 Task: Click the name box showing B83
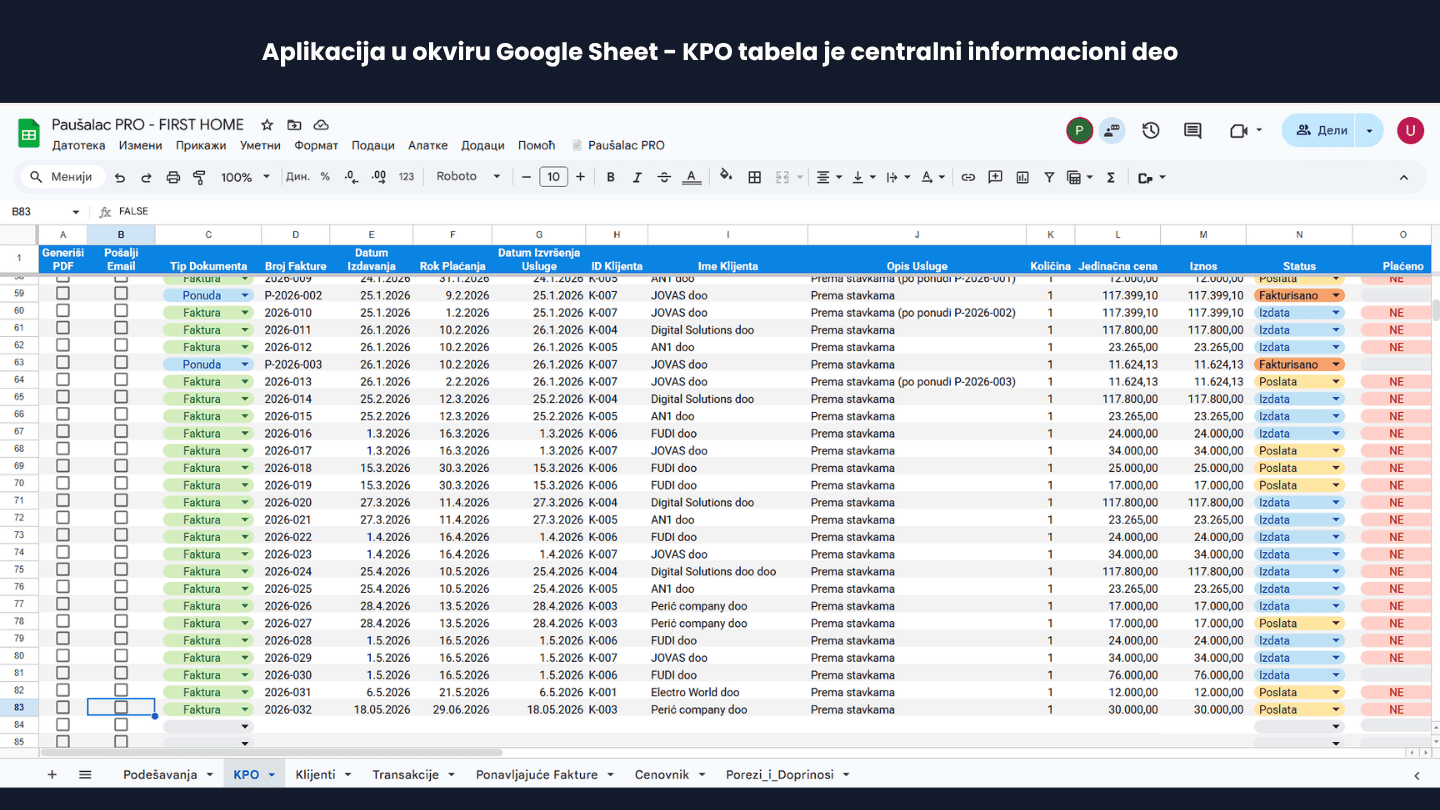46,212
